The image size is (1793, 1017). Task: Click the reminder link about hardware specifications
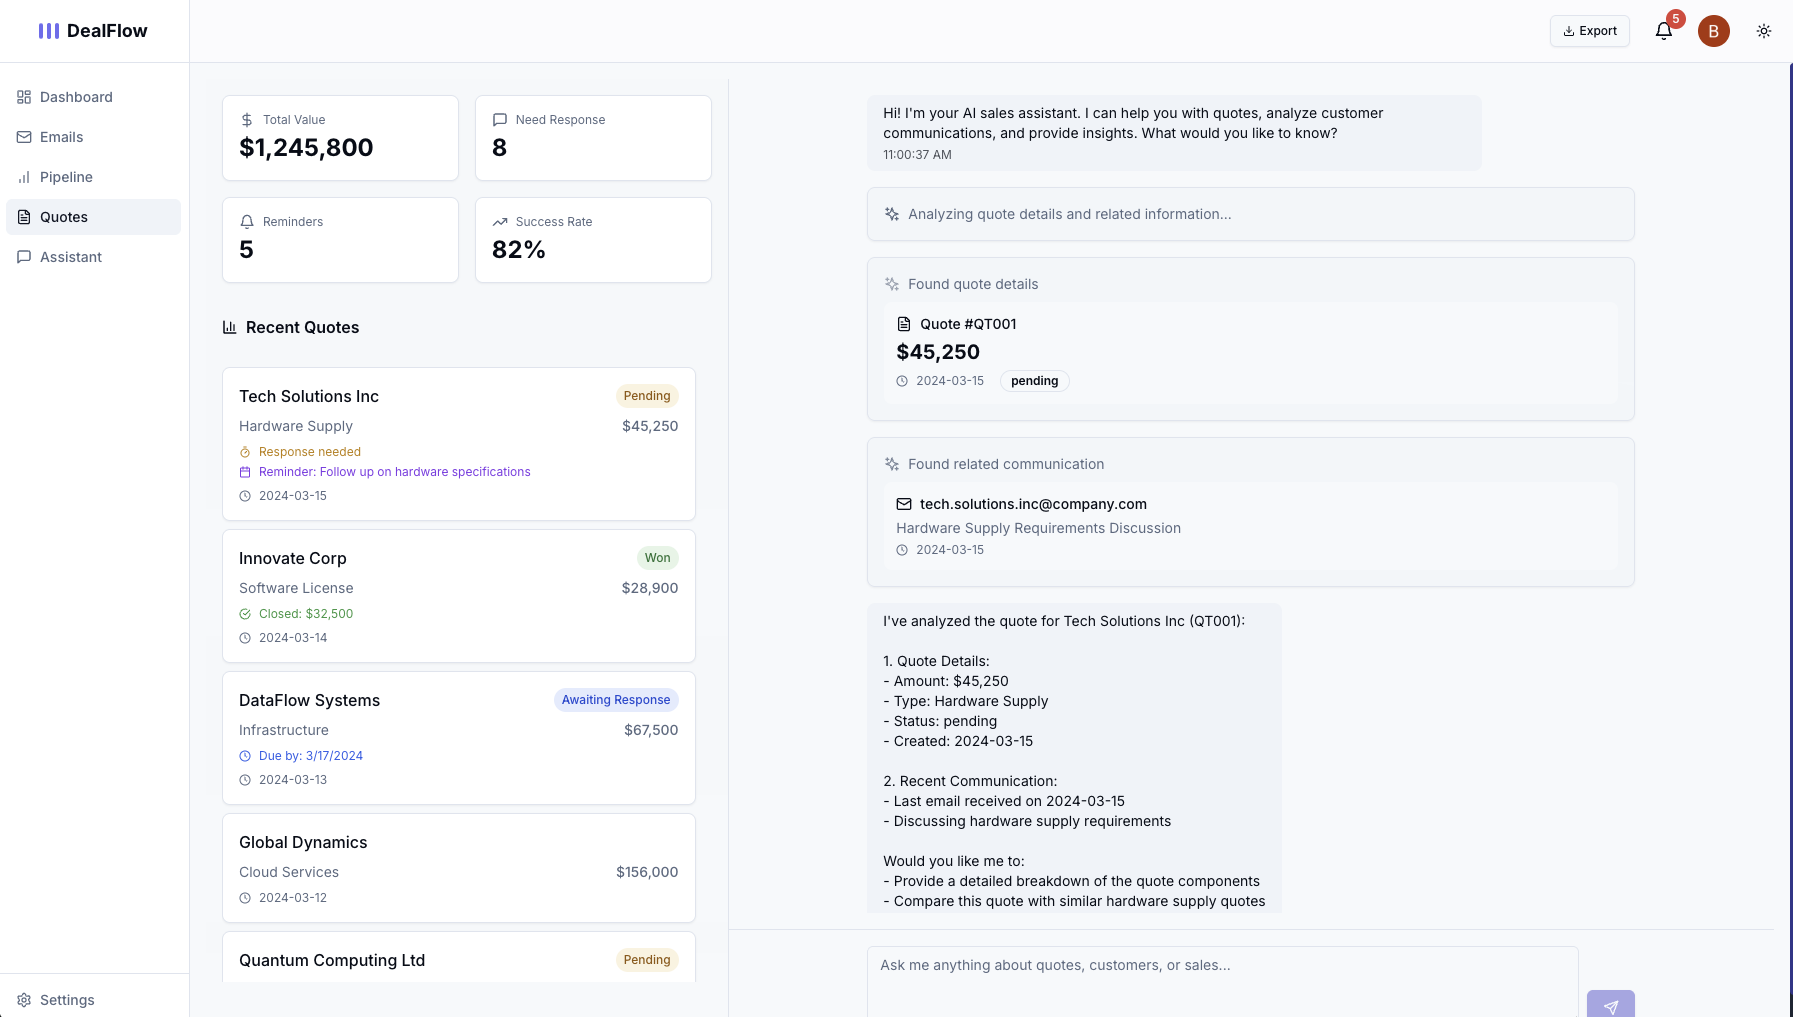(x=394, y=472)
